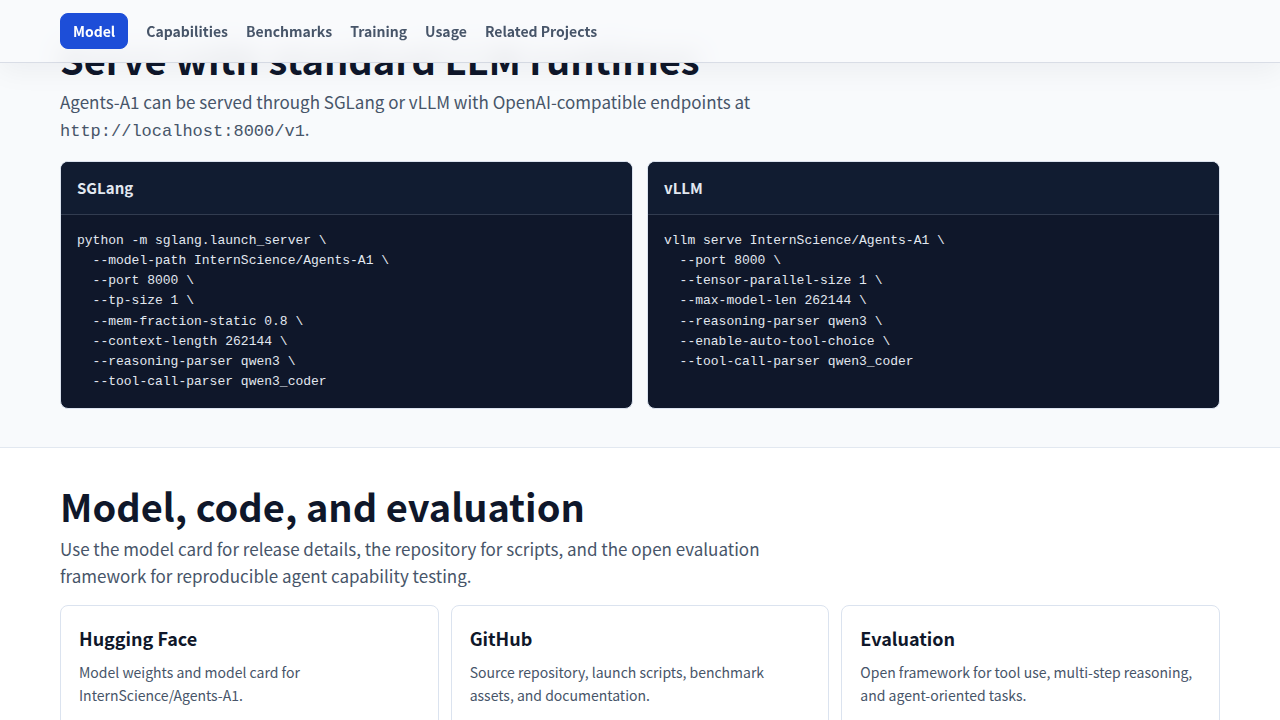
Task: Click the 'Source repository, launch scripts' description
Action: pos(617,684)
